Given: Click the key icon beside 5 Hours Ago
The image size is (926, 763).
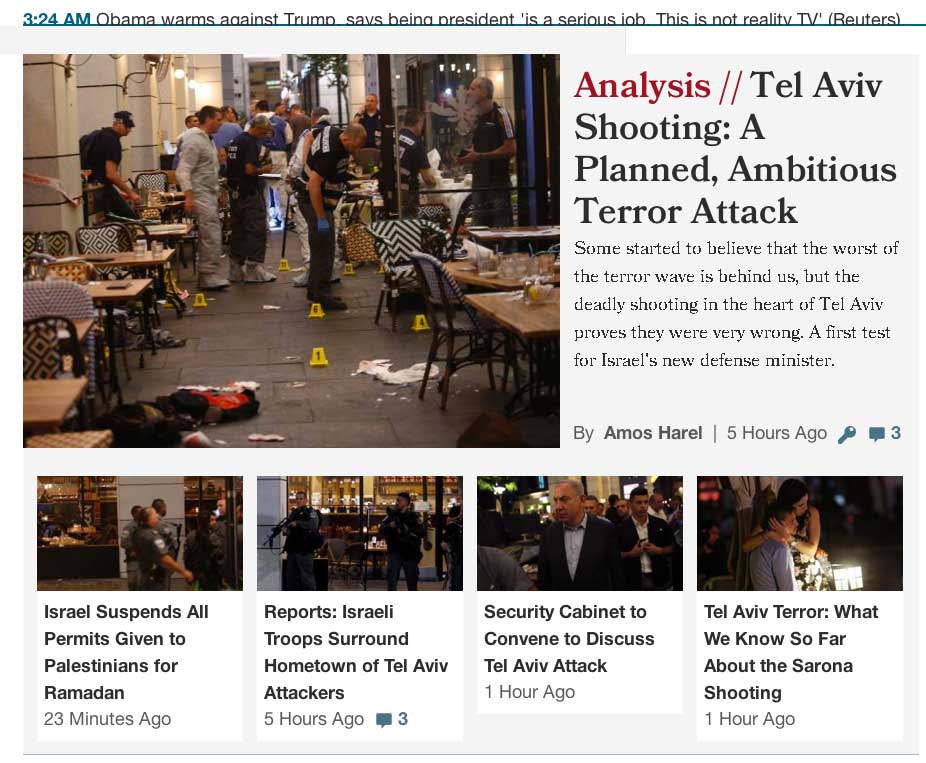Looking at the screenshot, I should [846, 435].
